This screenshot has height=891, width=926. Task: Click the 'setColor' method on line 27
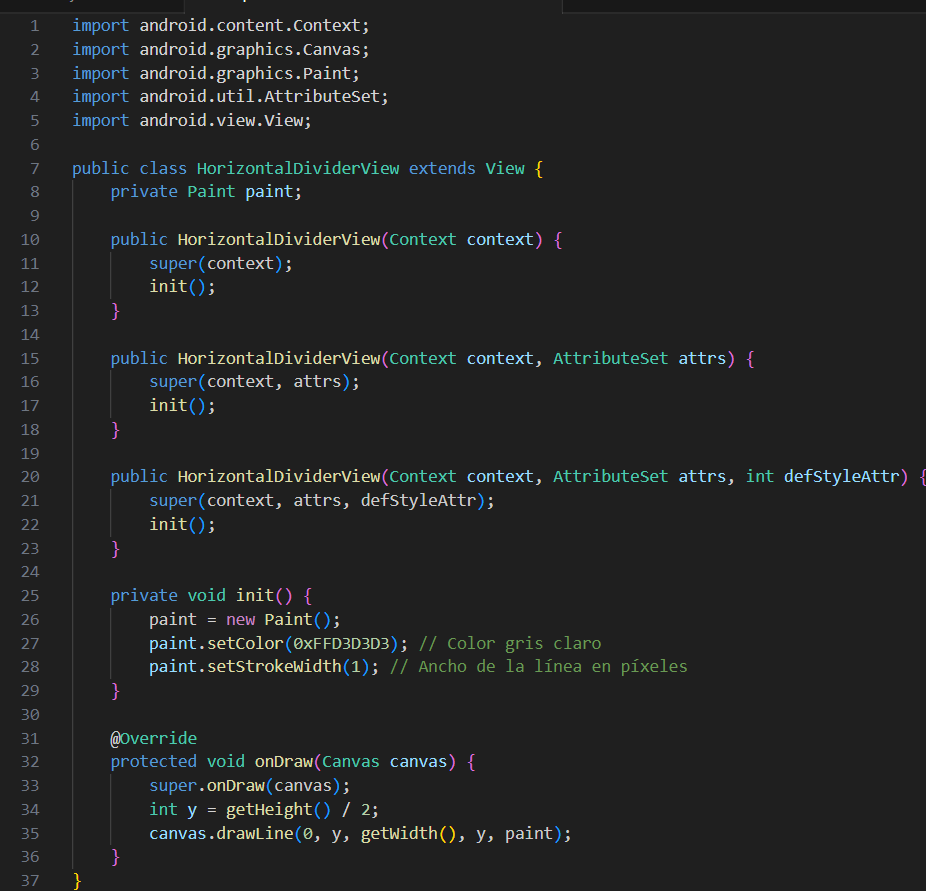(245, 644)
